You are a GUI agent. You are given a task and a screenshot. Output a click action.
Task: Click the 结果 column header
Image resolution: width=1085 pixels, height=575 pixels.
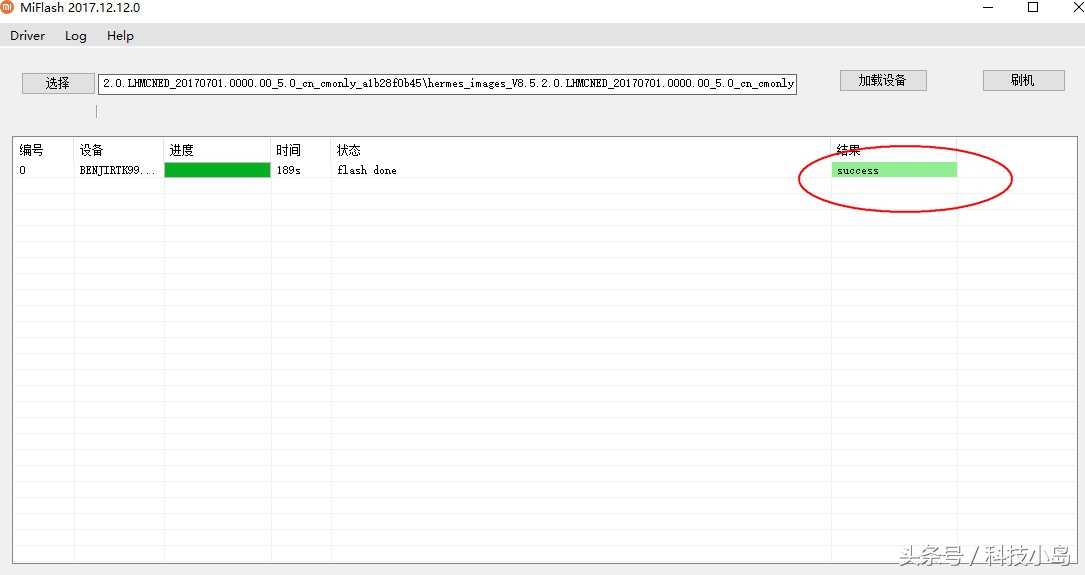tap(849, 150)
